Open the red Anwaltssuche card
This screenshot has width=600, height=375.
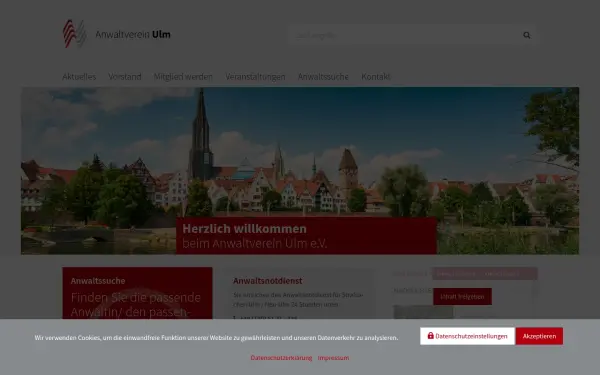[x=137, y=293]
